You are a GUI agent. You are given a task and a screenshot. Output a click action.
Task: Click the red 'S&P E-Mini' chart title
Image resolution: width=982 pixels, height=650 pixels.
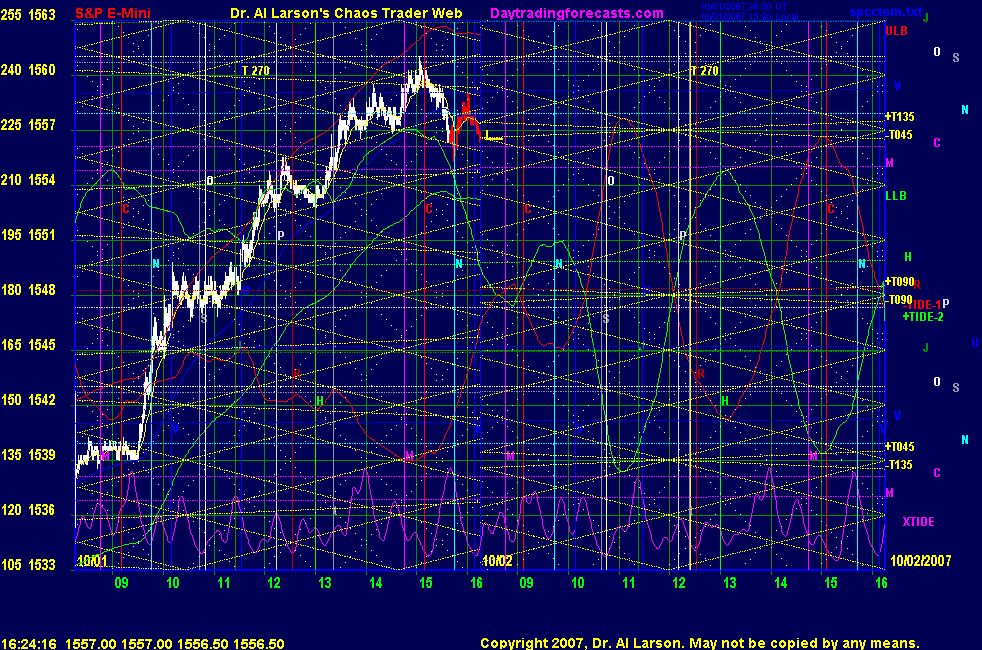[113, 13]
